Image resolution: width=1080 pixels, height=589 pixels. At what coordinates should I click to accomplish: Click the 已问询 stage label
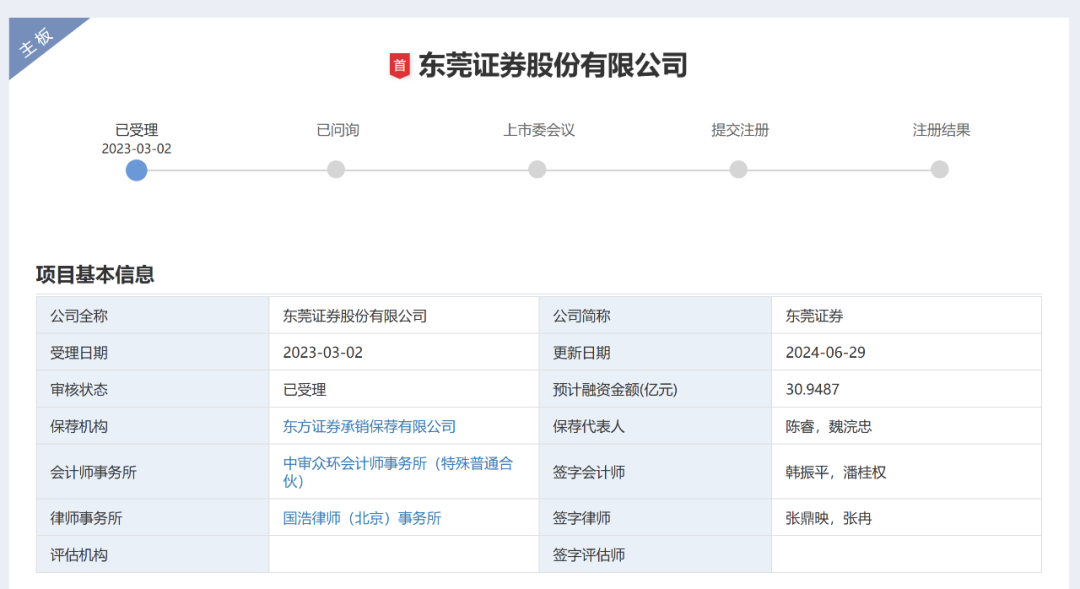[x=338, y=130]
